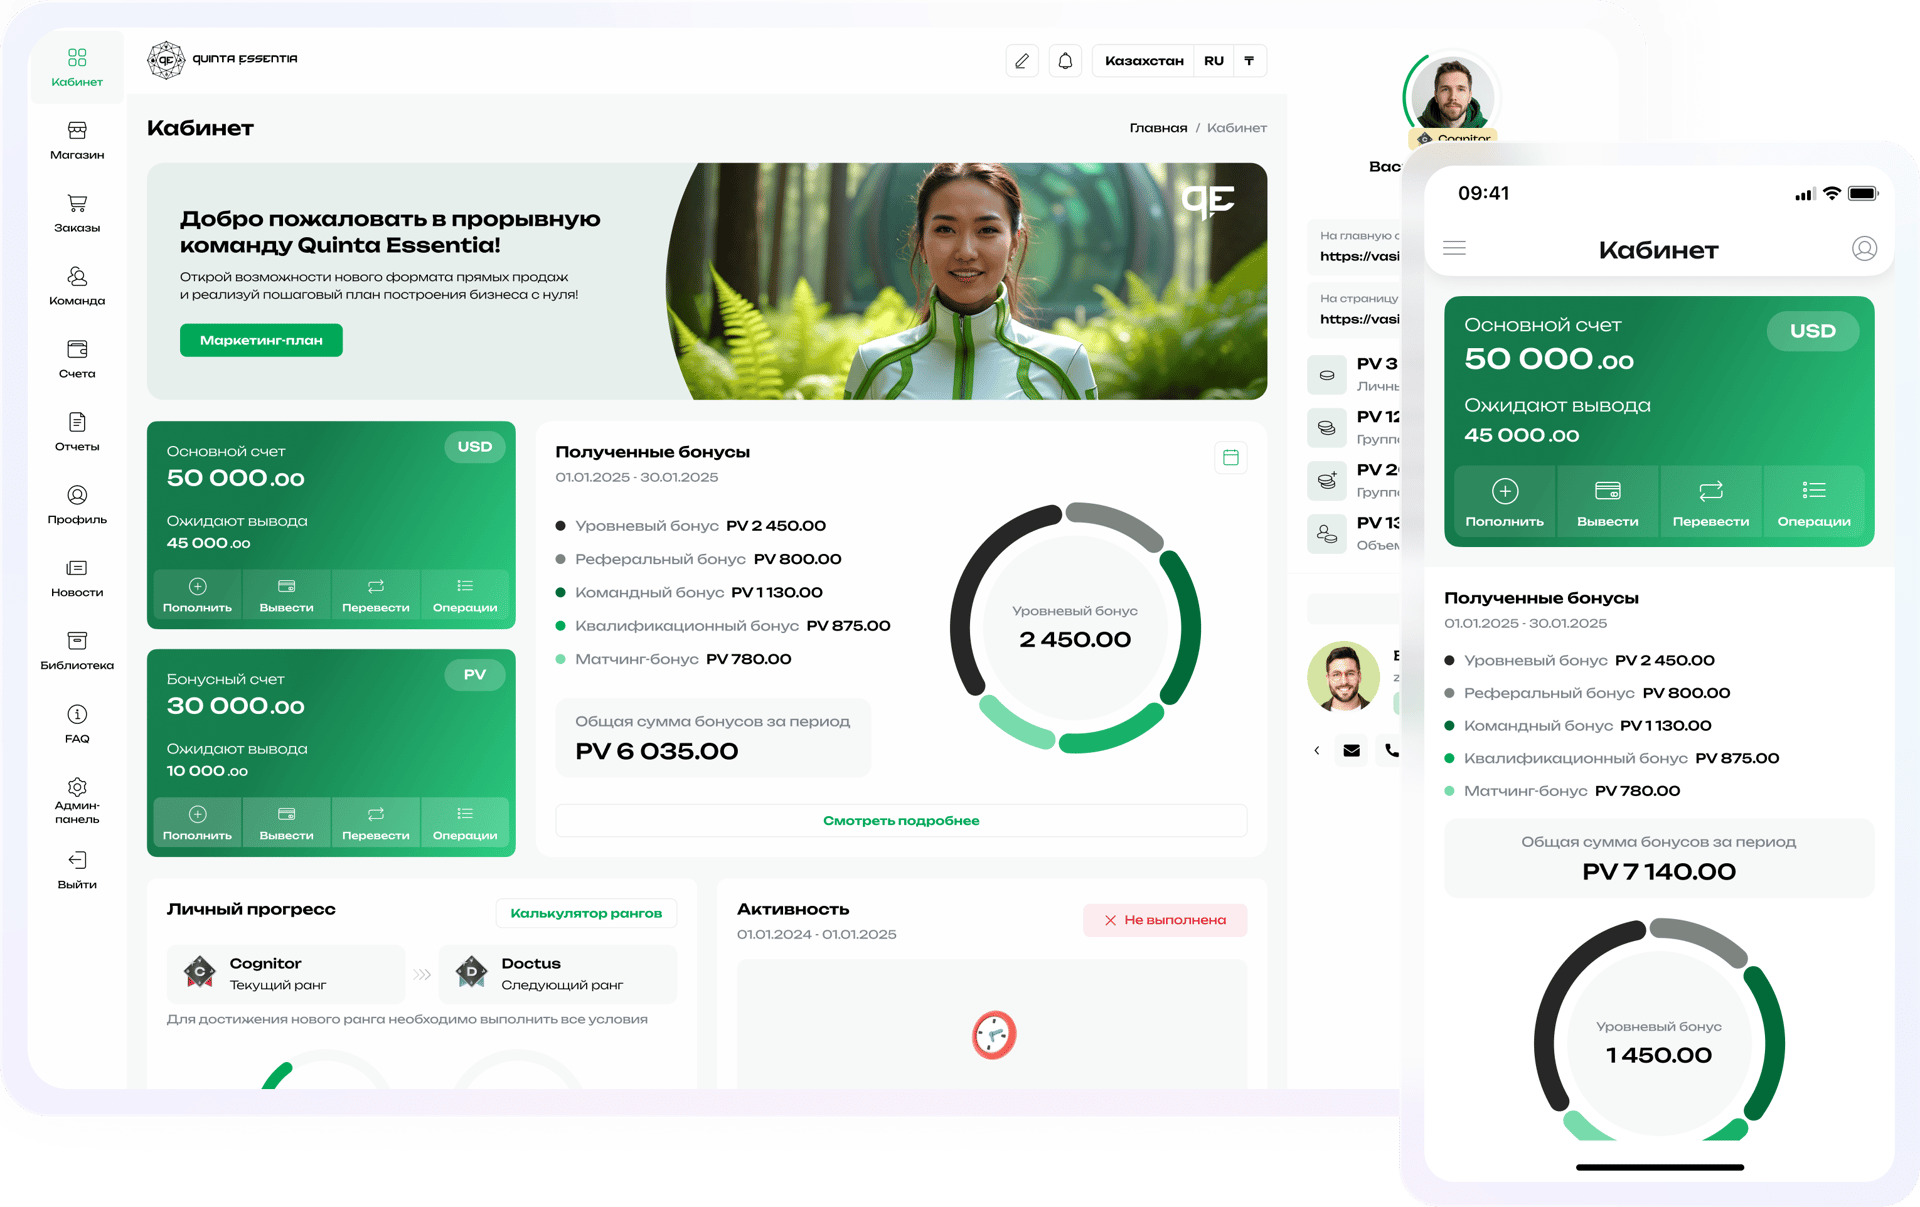Image resolution: width=1920 pixels, height=1207 pixels.
Task: Click the Главная breadcrumb link
Action: coord(1158,128)
